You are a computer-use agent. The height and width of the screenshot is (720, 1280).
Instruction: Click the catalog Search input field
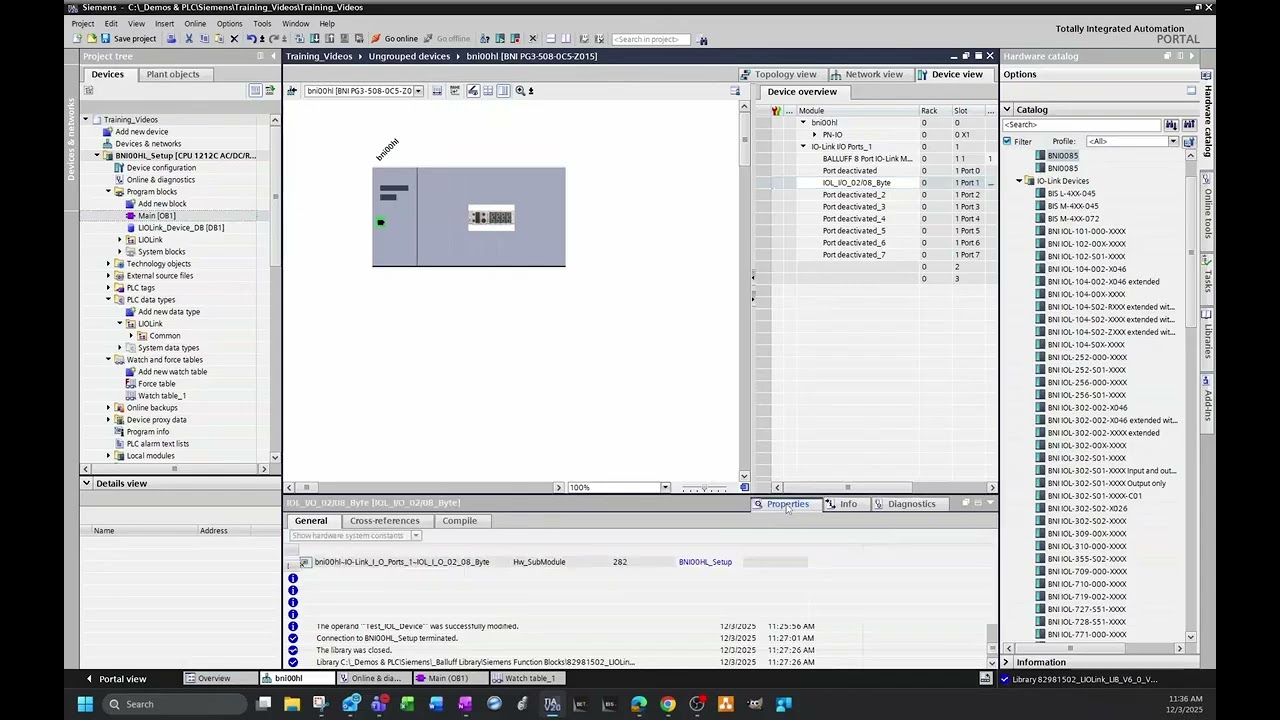[1082, 125]
